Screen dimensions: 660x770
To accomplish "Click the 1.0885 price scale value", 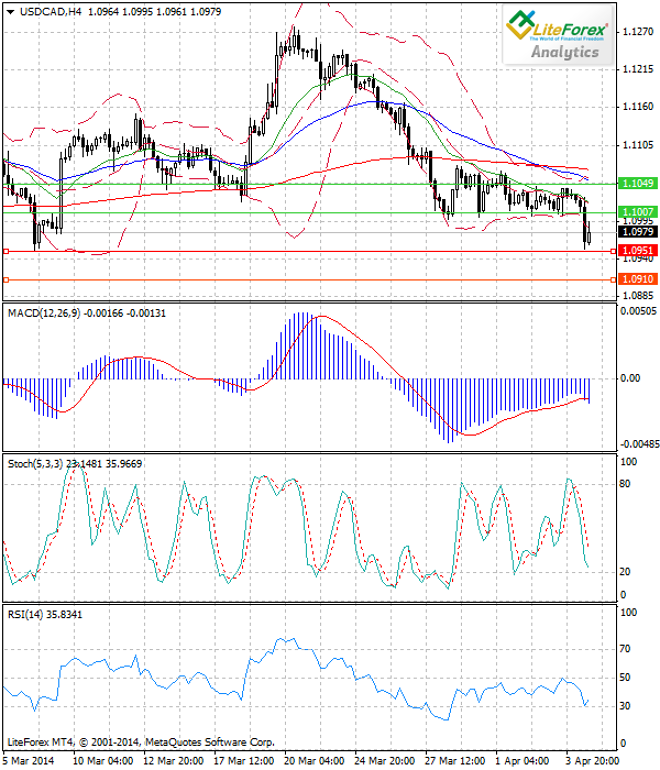I will 638,296.
